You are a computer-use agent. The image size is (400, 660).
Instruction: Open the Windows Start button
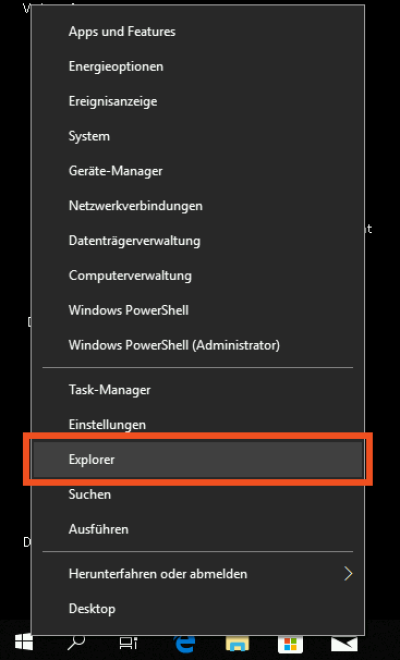[x=24, y=642]
